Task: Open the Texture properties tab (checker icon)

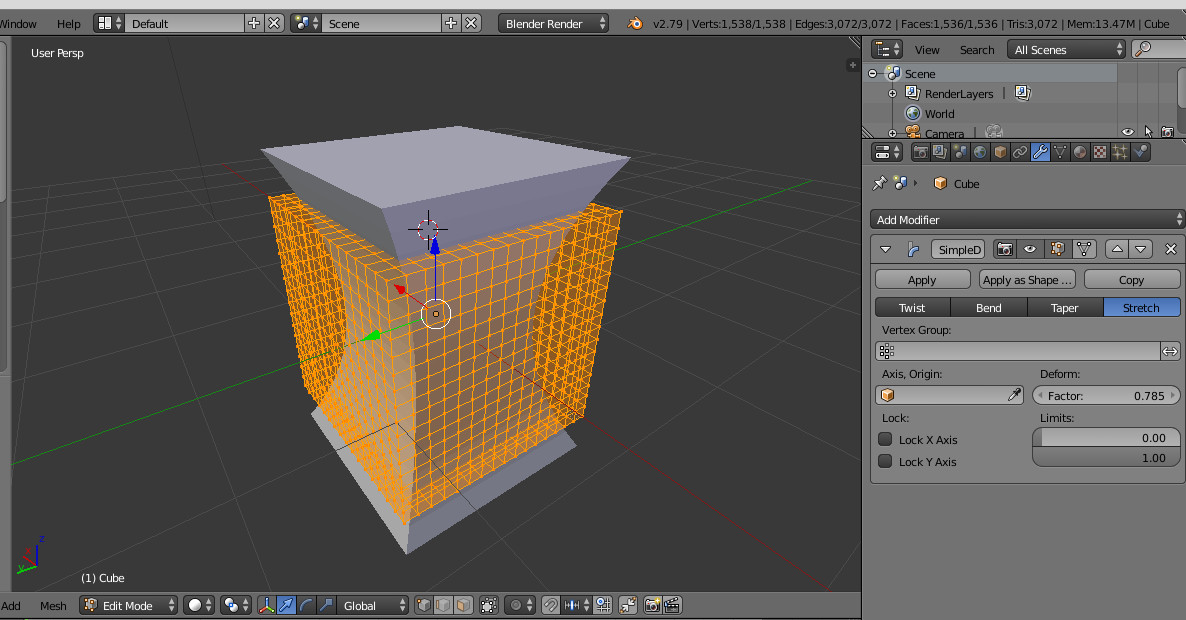Action: click(x=1100, y=152)
